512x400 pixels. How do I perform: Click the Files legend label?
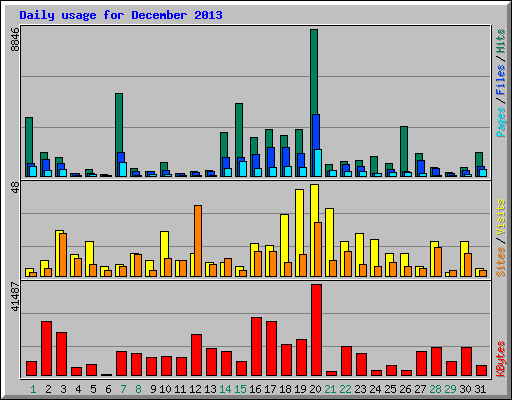(501, 79)
